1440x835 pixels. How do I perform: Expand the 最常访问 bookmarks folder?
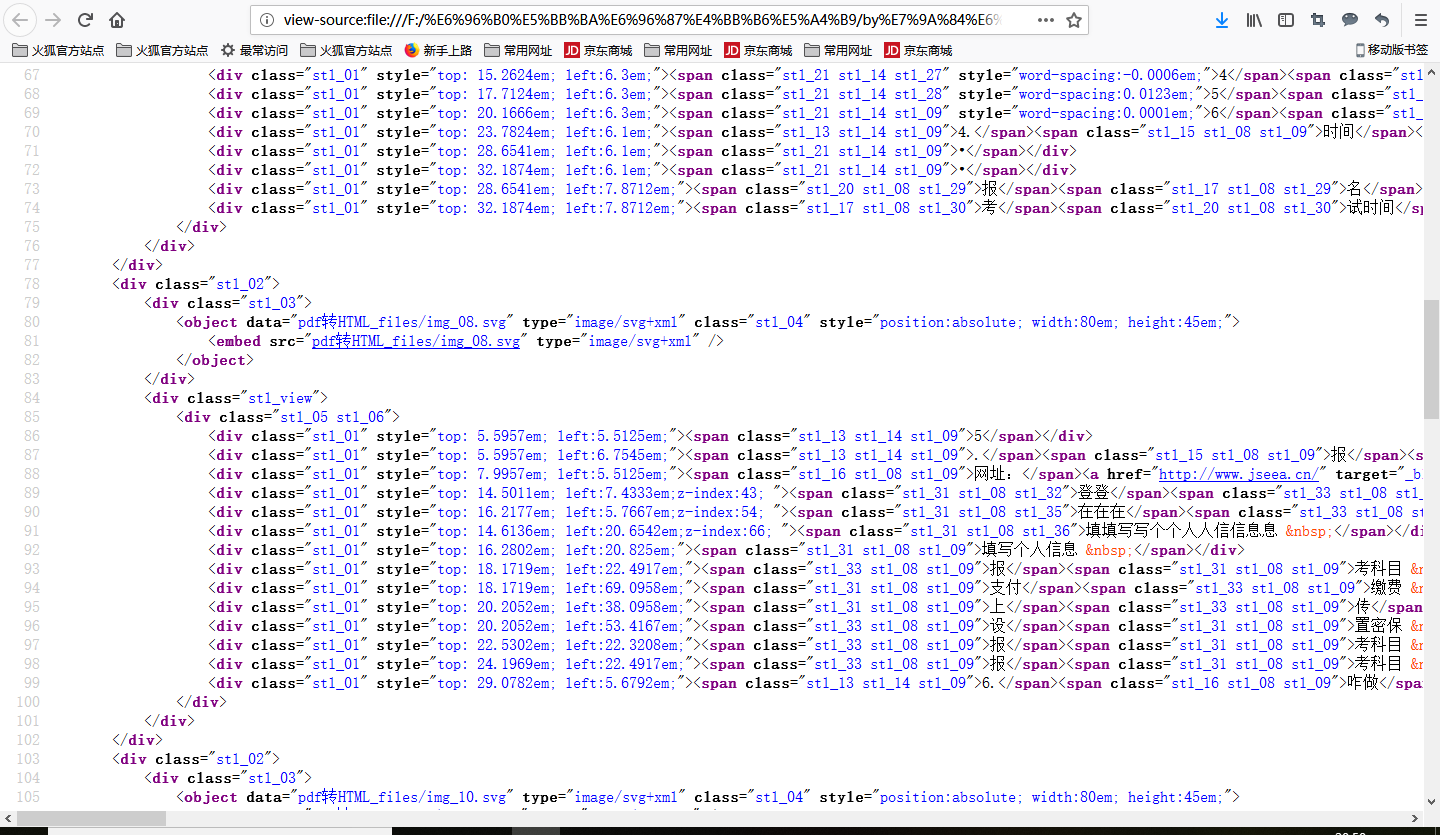click(254, 50)
